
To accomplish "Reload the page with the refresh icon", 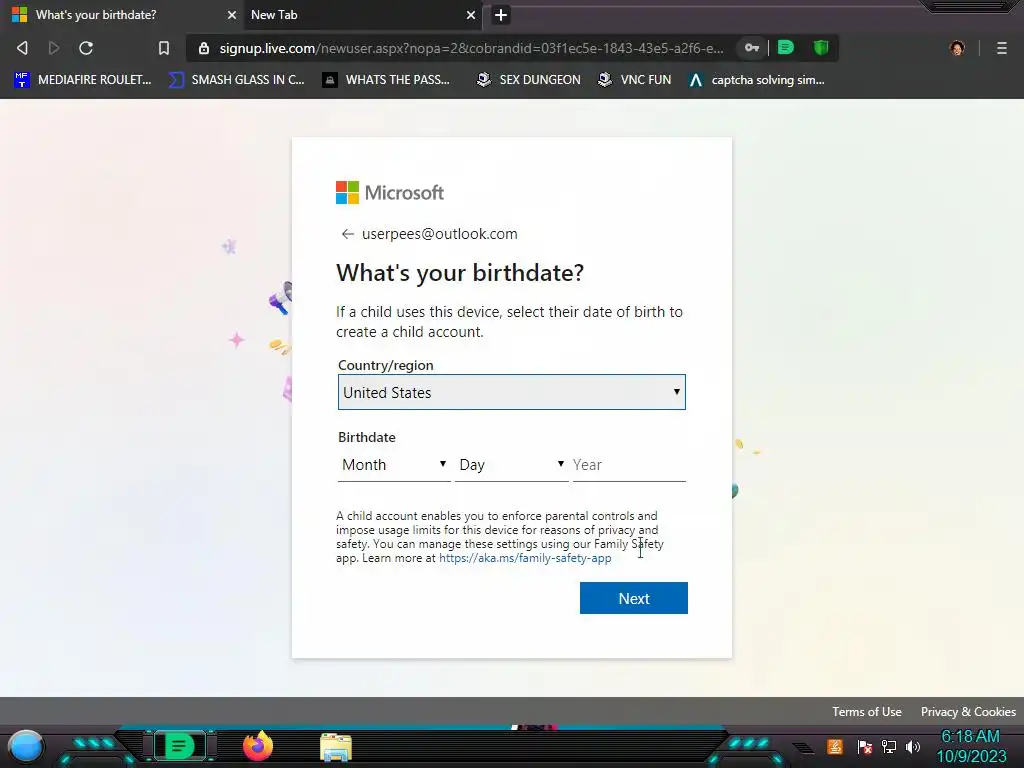I will tap(86, 48).
